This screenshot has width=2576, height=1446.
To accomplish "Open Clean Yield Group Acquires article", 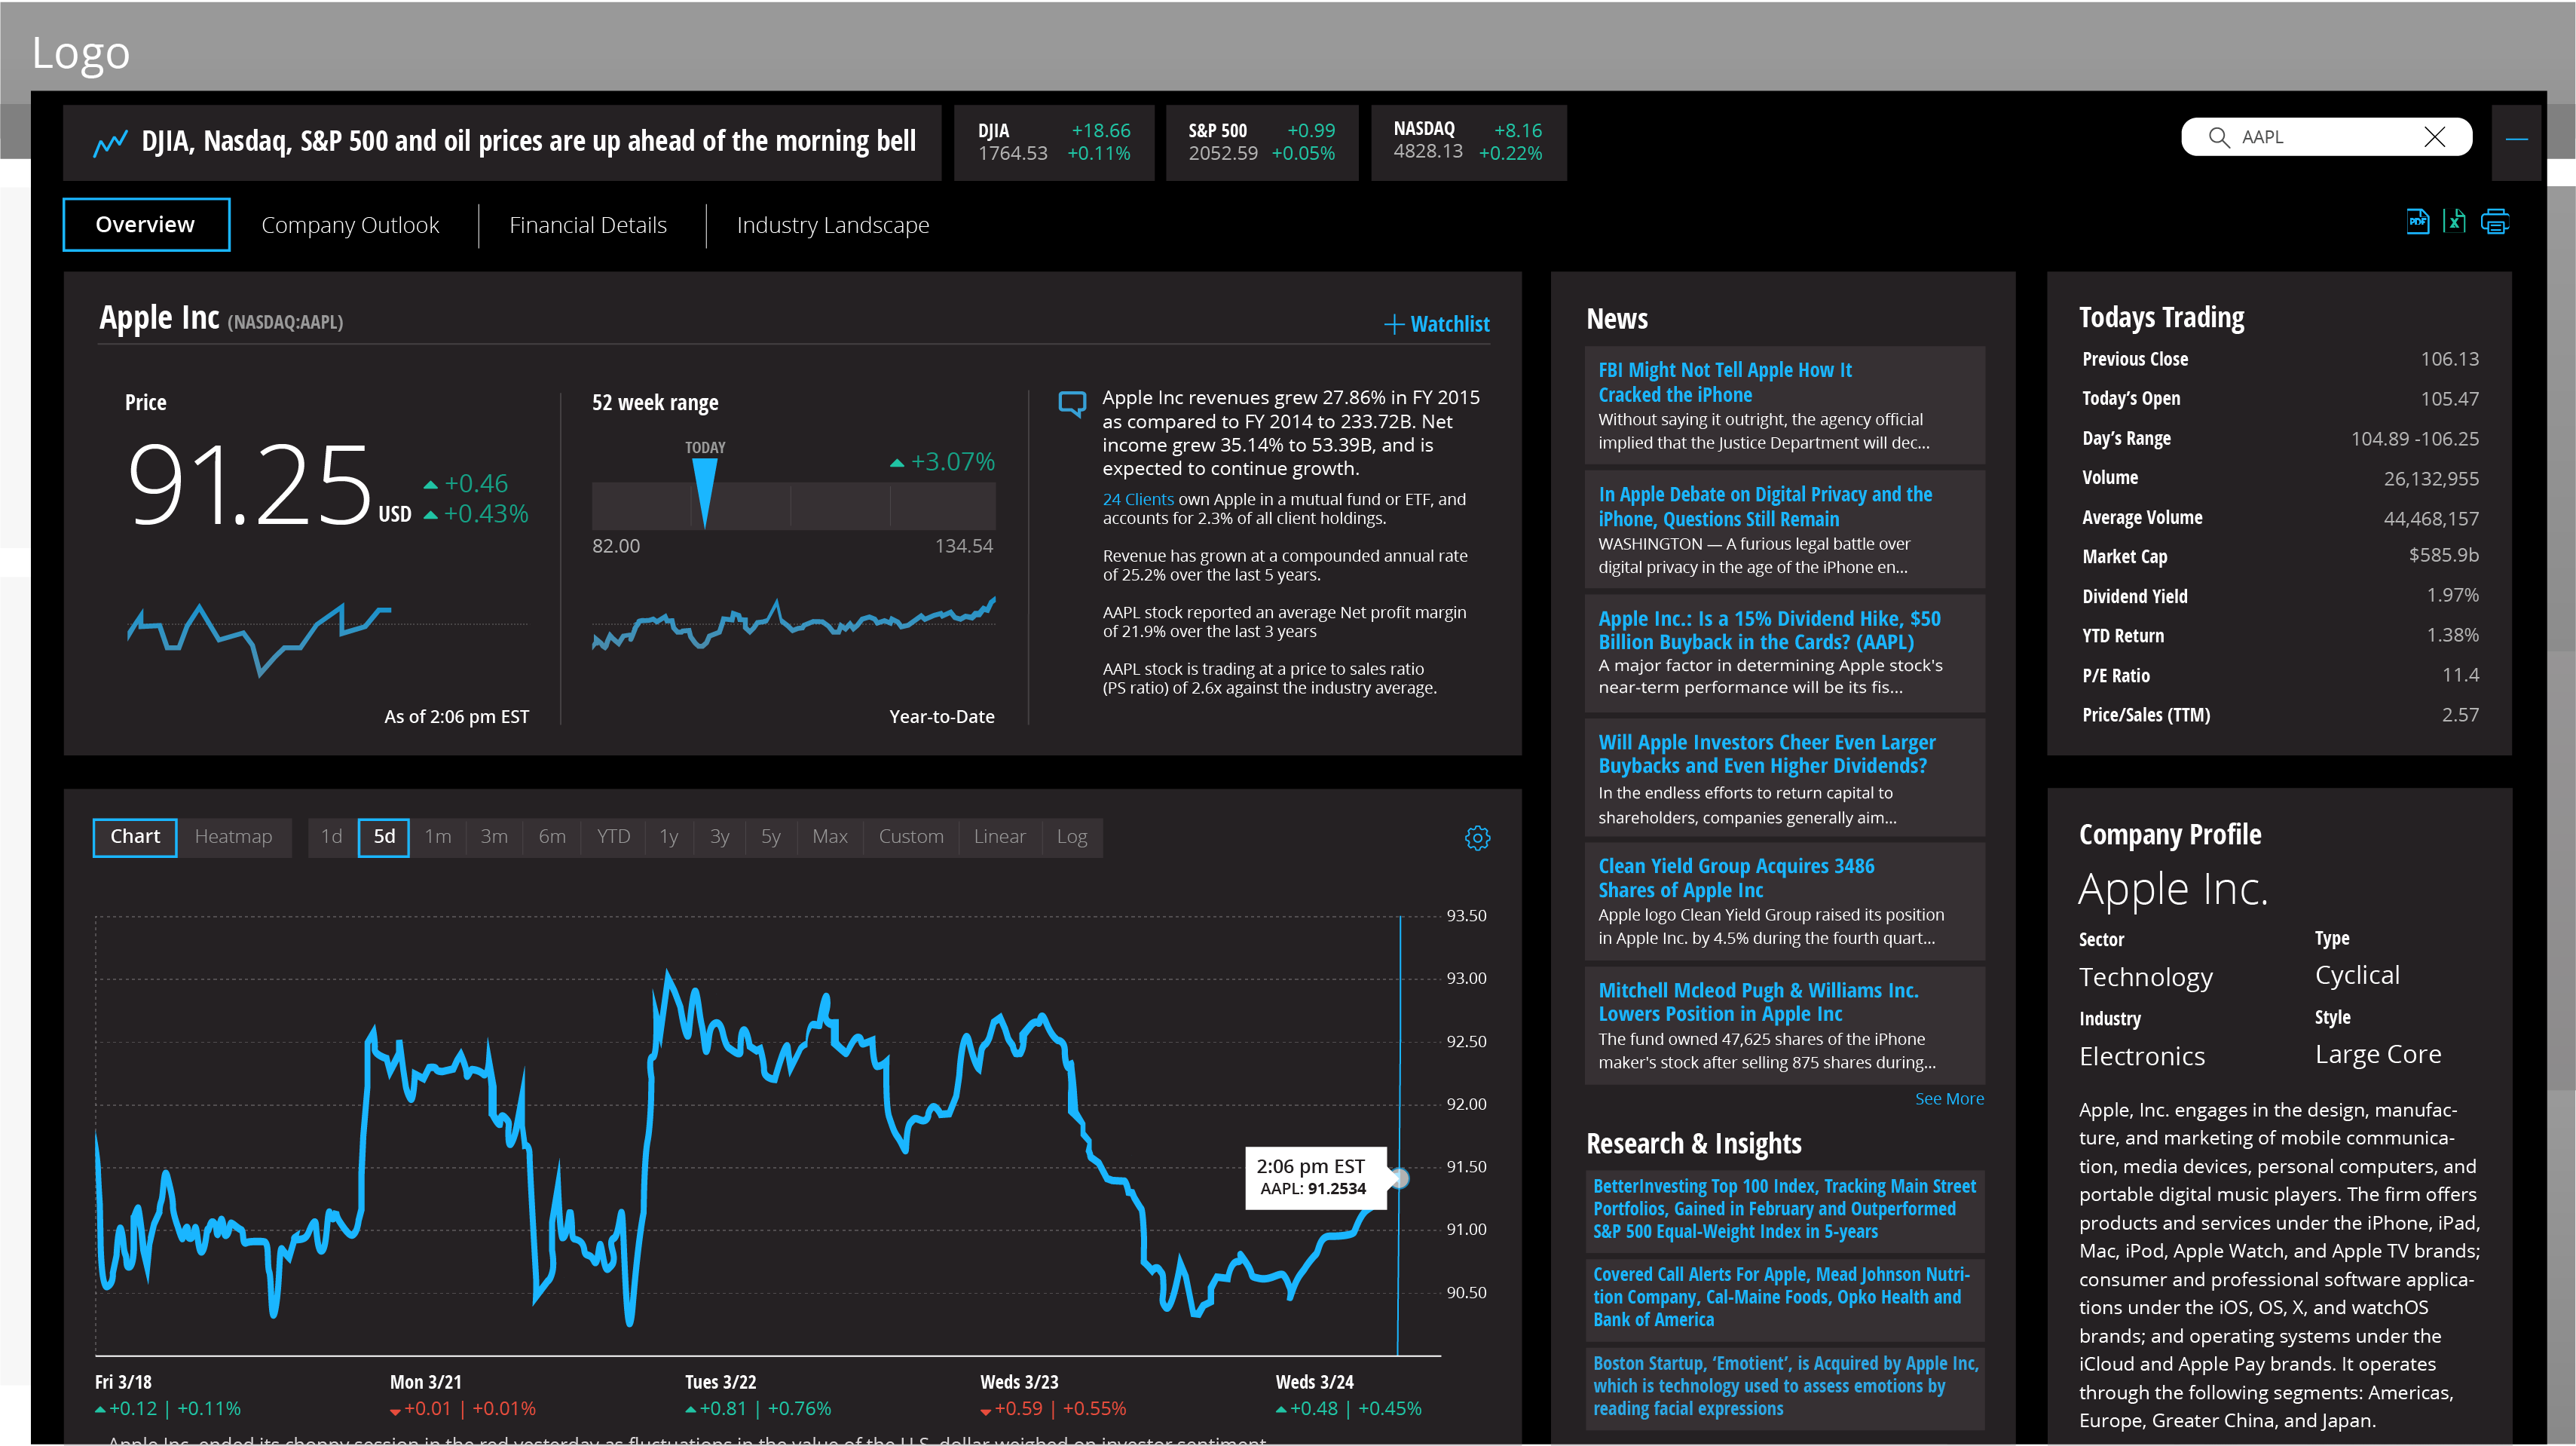I will tap(1785, 901).
